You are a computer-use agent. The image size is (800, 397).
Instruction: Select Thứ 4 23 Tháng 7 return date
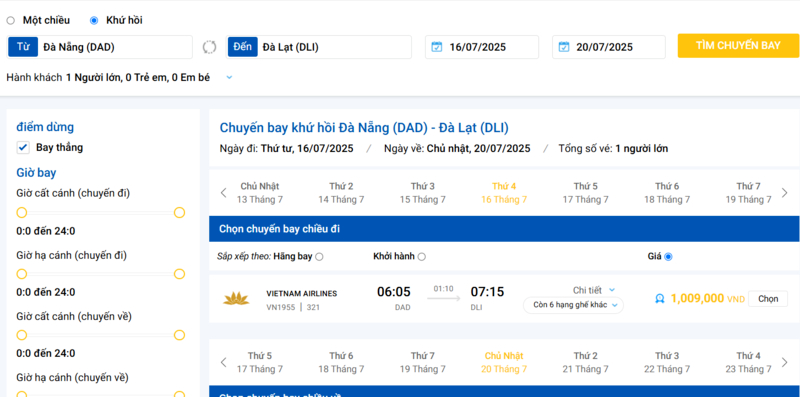point(748,362)
